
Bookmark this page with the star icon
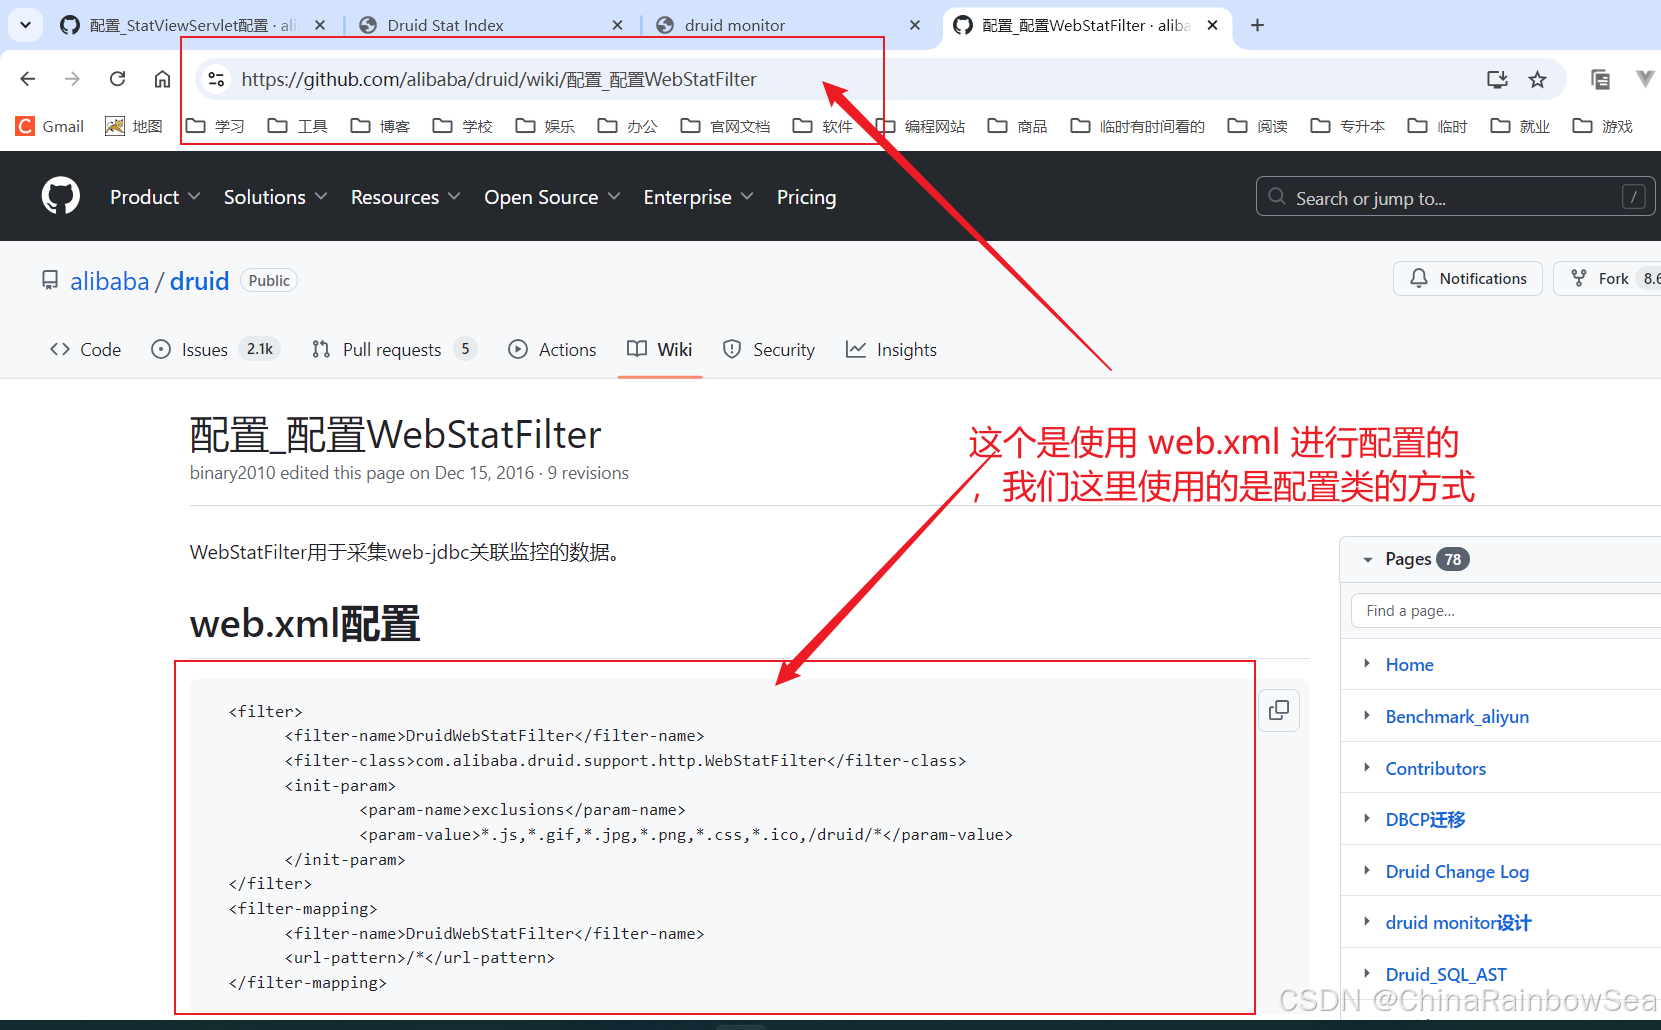[x=1538, y=78]
